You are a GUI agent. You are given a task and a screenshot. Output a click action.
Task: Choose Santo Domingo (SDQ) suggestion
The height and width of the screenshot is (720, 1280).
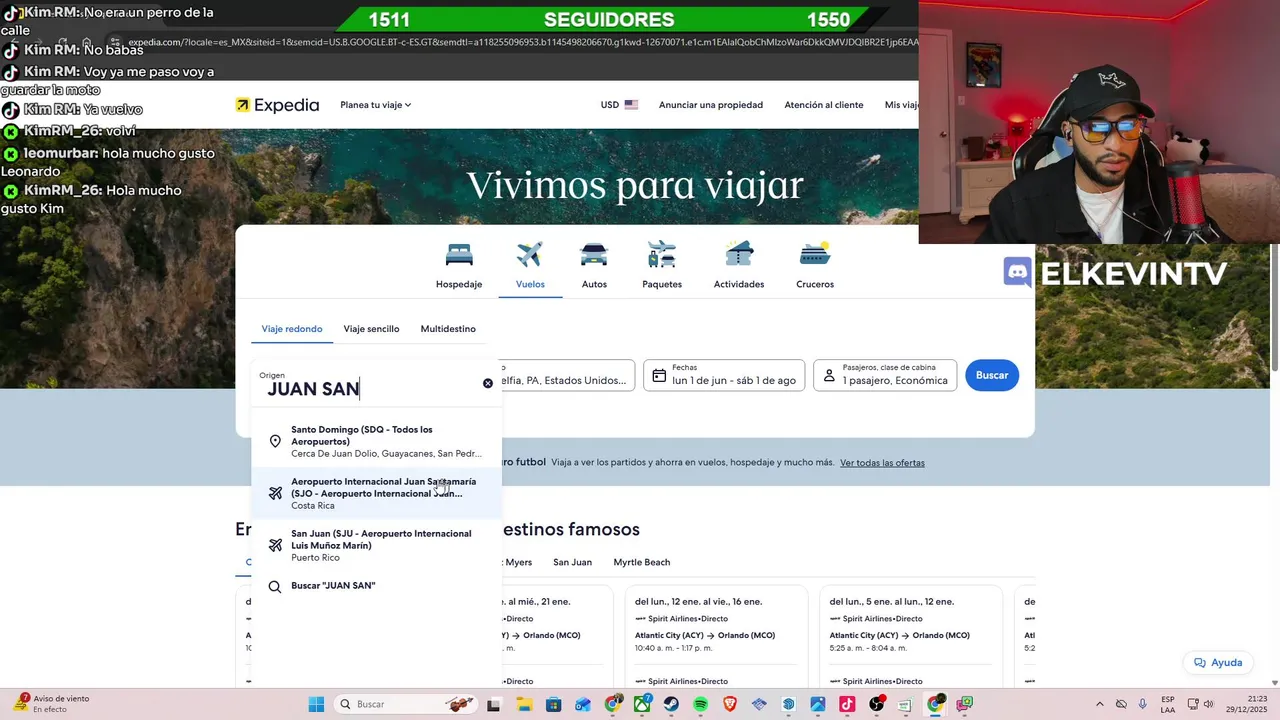pyautogui.click(x=376, y=441)
